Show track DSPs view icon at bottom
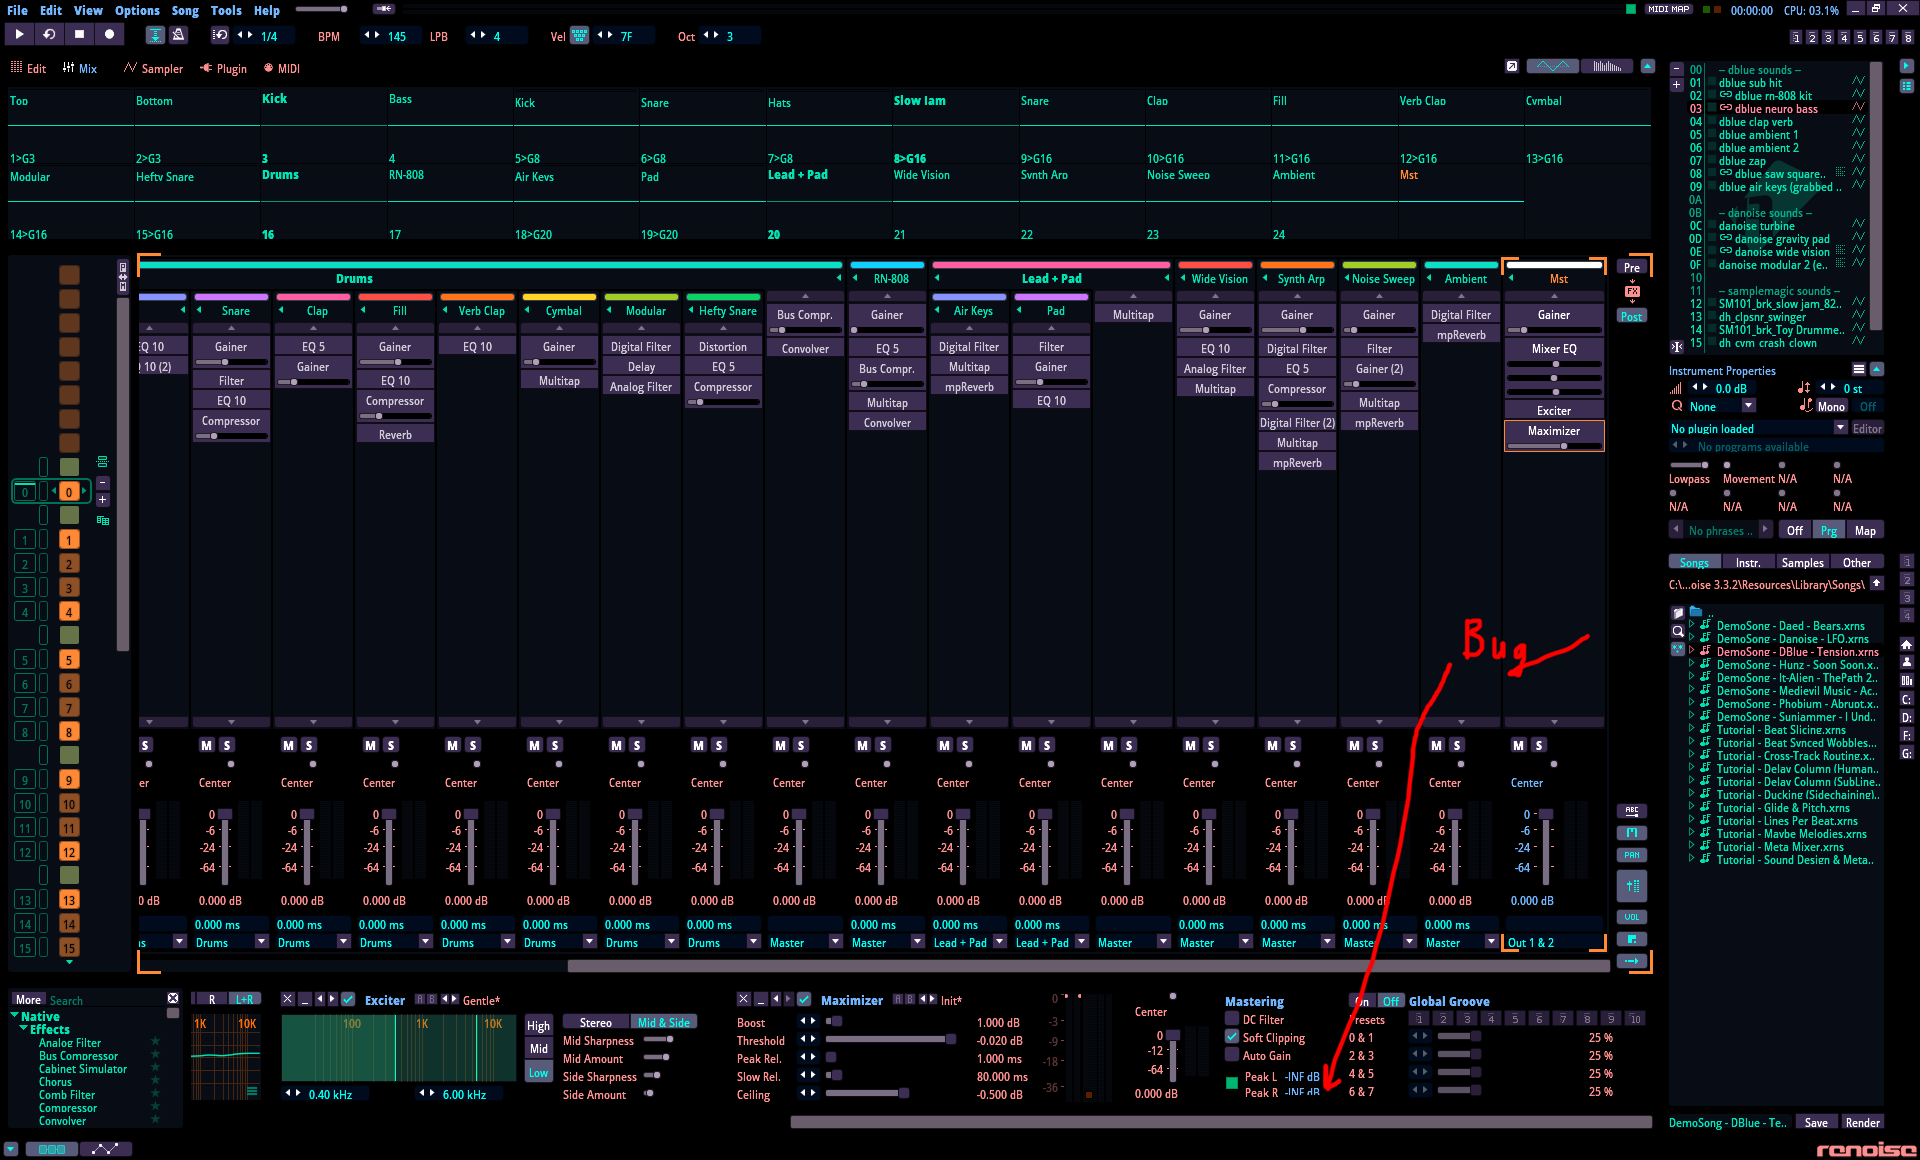The image size is (1920, 1160). [51, 1149]
